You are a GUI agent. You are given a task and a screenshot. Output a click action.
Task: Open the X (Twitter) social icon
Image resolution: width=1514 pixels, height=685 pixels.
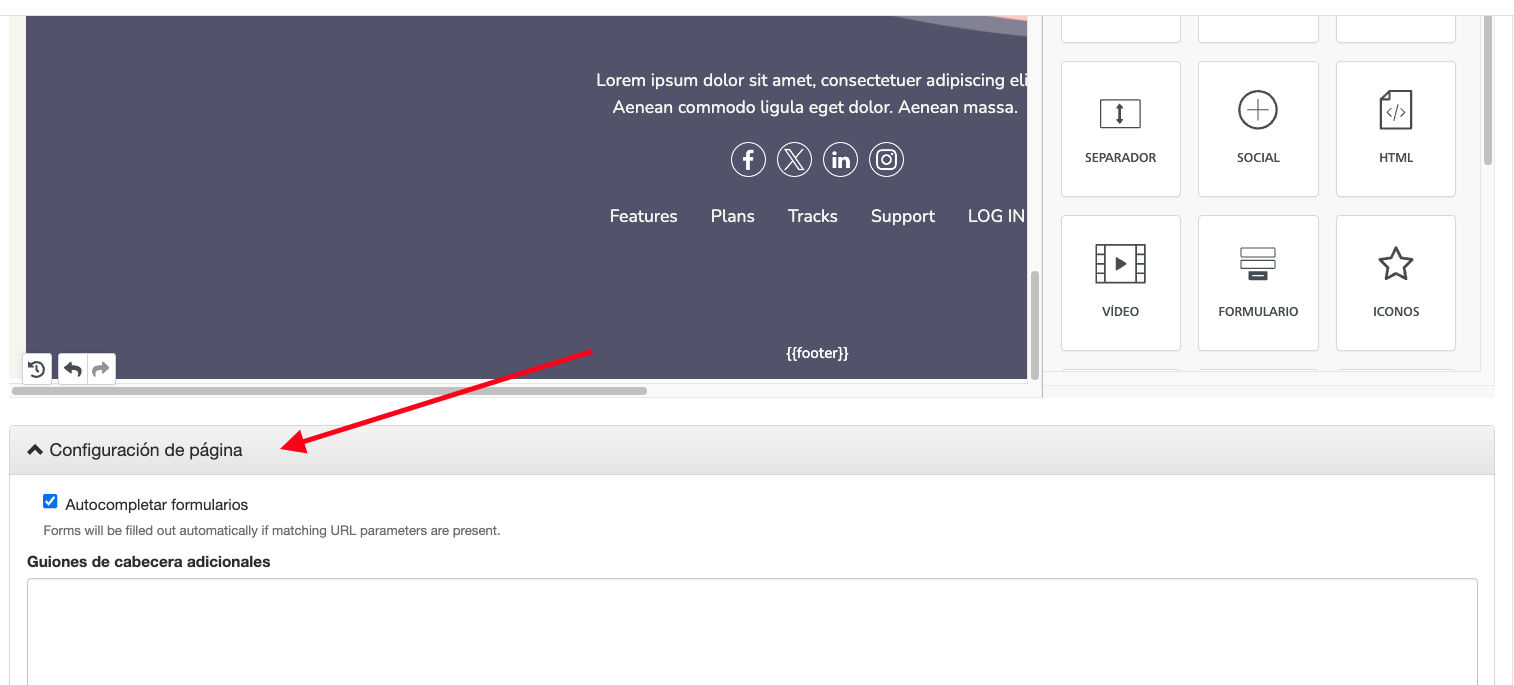[x=794, y=160]
